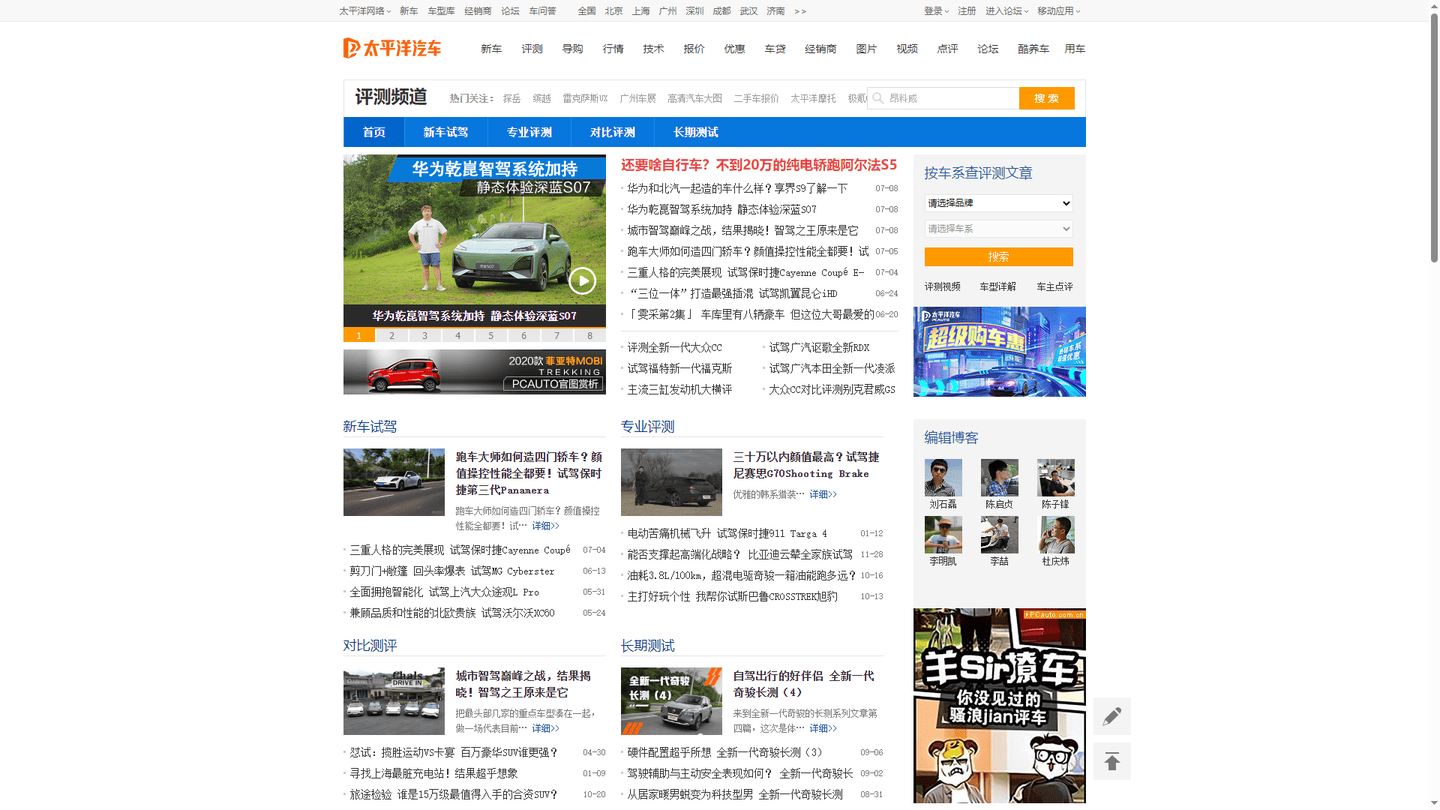
Task: Open article 华为和北汽一起造的车什么样
Action: [737, 188]
